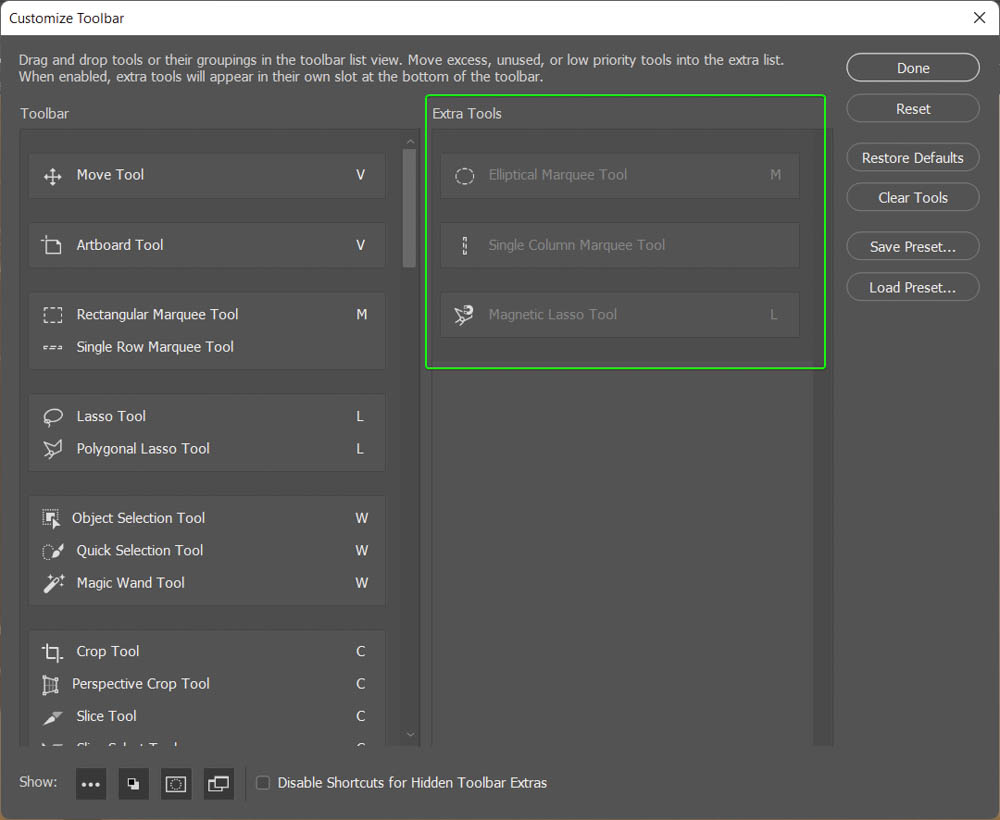Image resolution: width=1000 pixels, height=820 pixels.
Task: Click the Crop Tool icon
Action: point(52,652)
